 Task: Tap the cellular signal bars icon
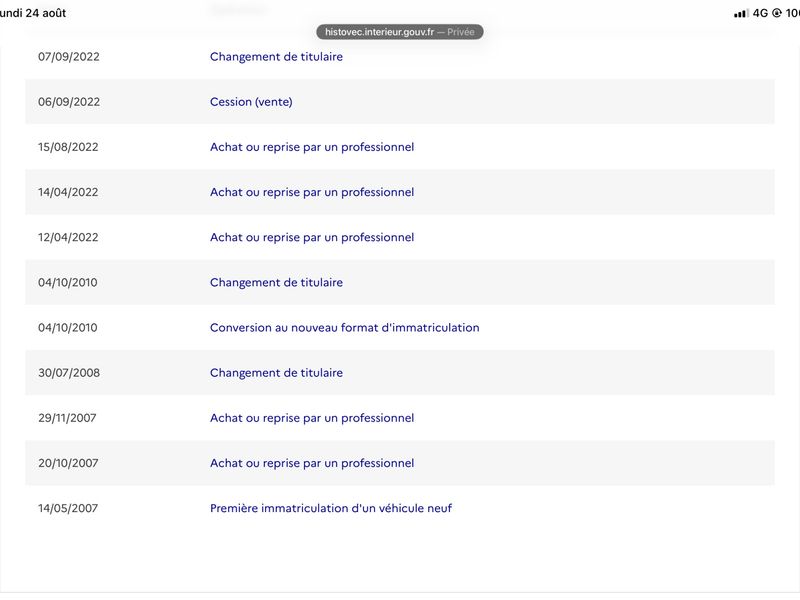pyautogui.click(x=741, y=13)
